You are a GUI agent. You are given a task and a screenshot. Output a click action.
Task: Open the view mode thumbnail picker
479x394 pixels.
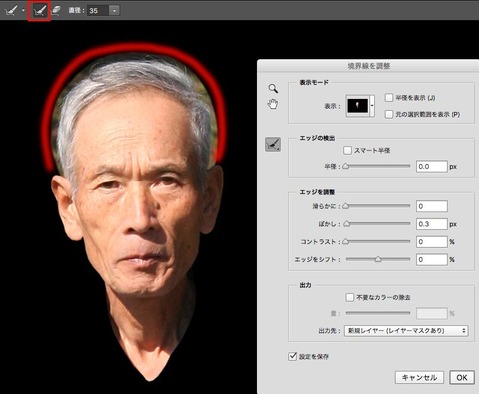[358, 106]
